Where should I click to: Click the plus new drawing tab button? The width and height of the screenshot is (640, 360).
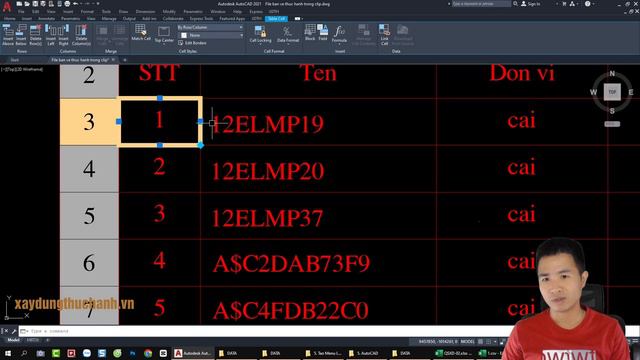(125, 60)
